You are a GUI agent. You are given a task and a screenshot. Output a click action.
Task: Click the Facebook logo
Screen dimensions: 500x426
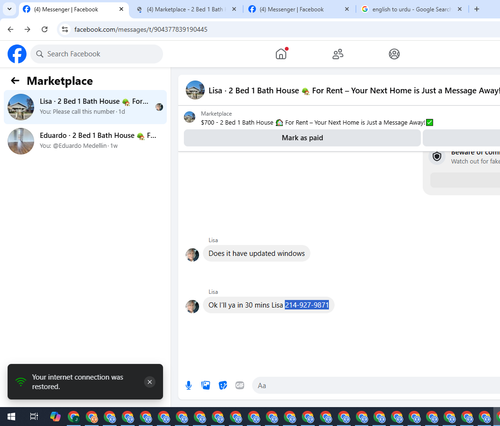point(17,54)
